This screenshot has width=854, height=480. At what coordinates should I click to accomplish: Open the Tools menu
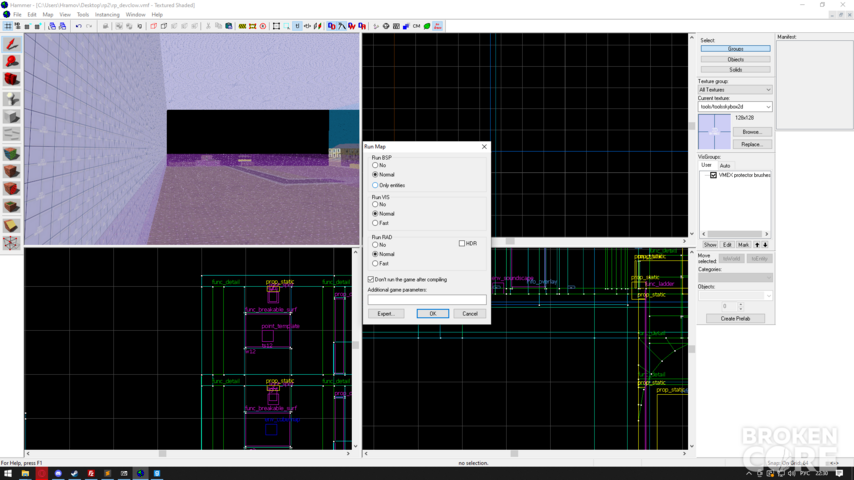point(83,15)
